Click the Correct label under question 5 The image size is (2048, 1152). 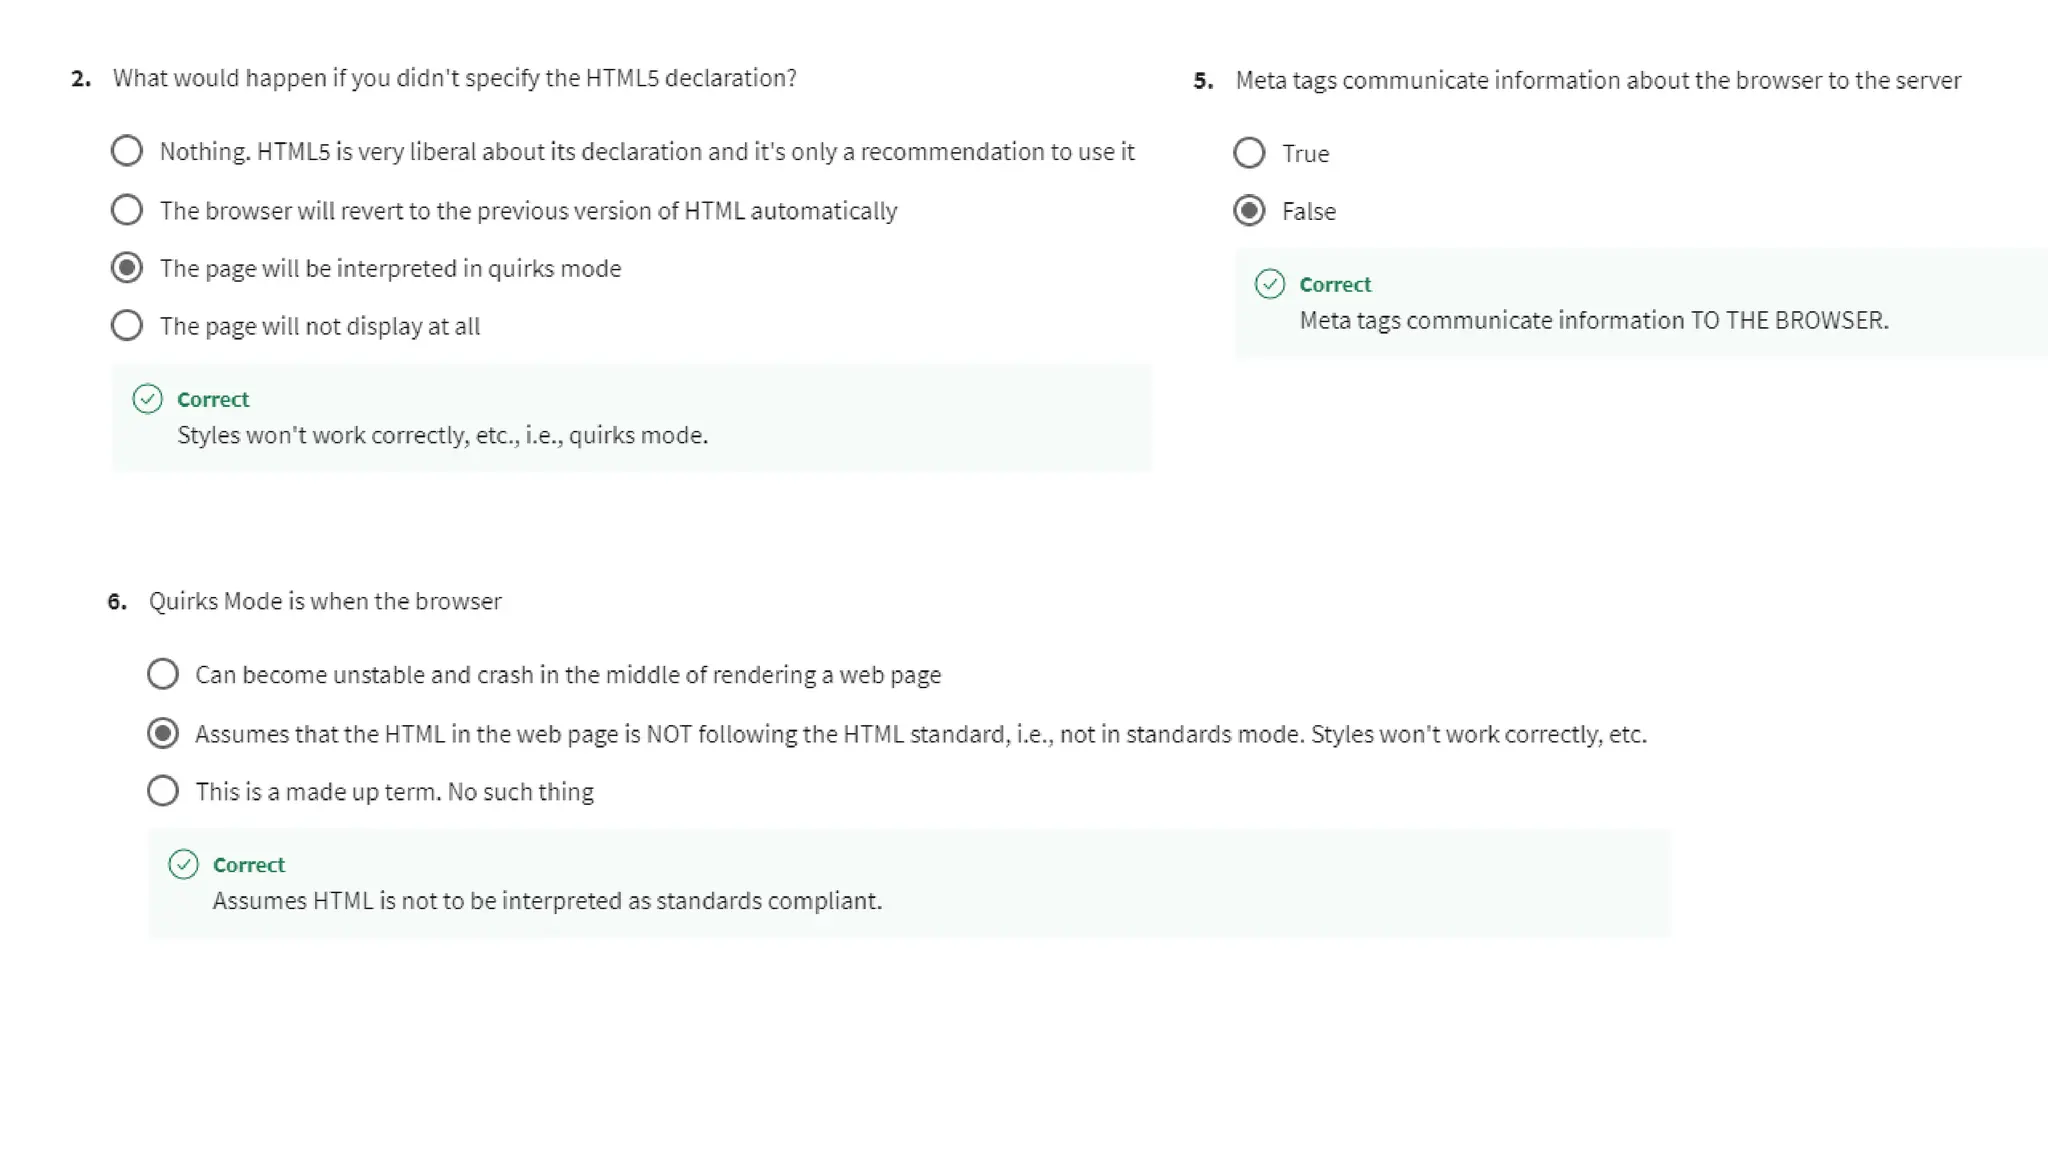1335,284
